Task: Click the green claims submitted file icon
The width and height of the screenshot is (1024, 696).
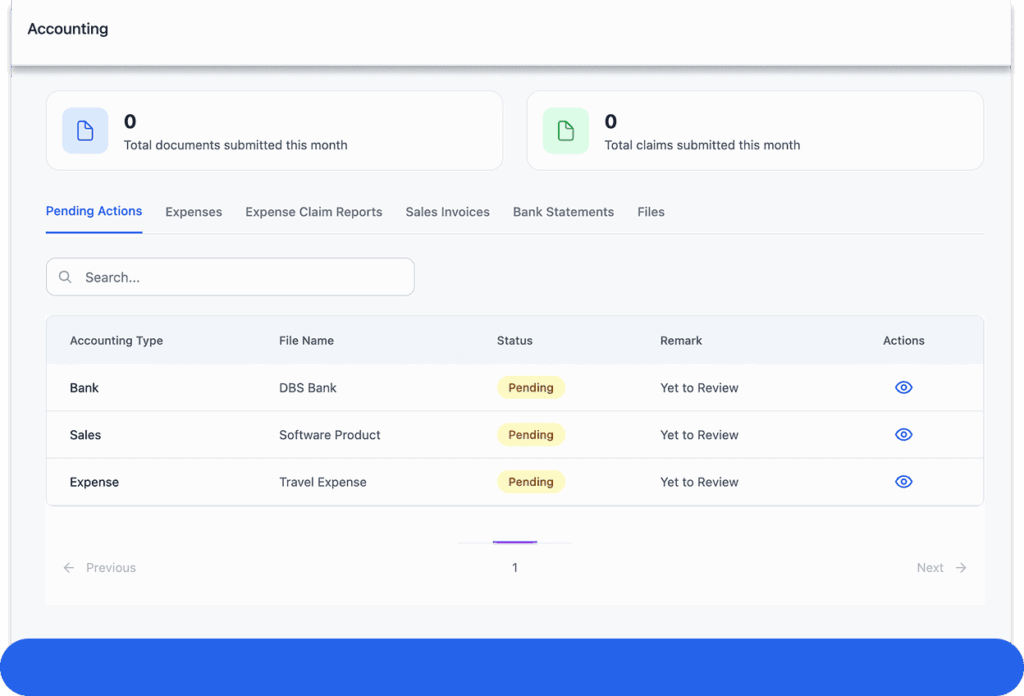Action: tap(566, 131)
